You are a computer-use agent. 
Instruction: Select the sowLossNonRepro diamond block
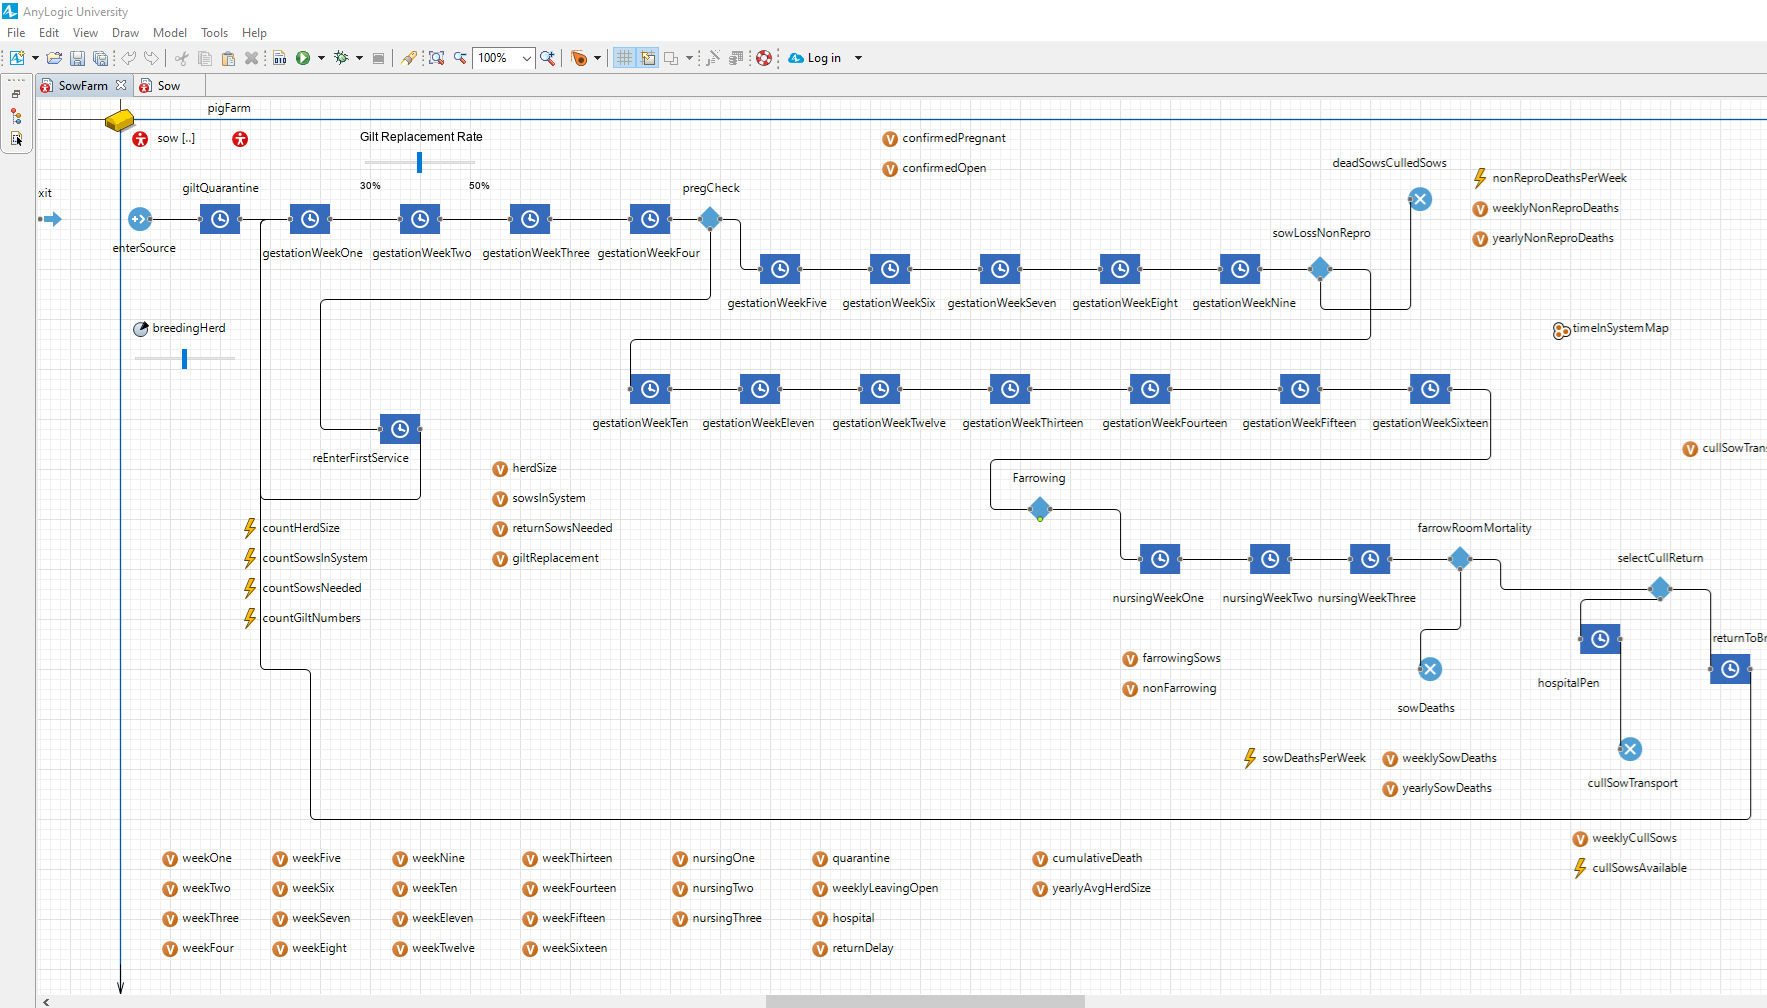pyautogui.click(x=1320, y=268)
